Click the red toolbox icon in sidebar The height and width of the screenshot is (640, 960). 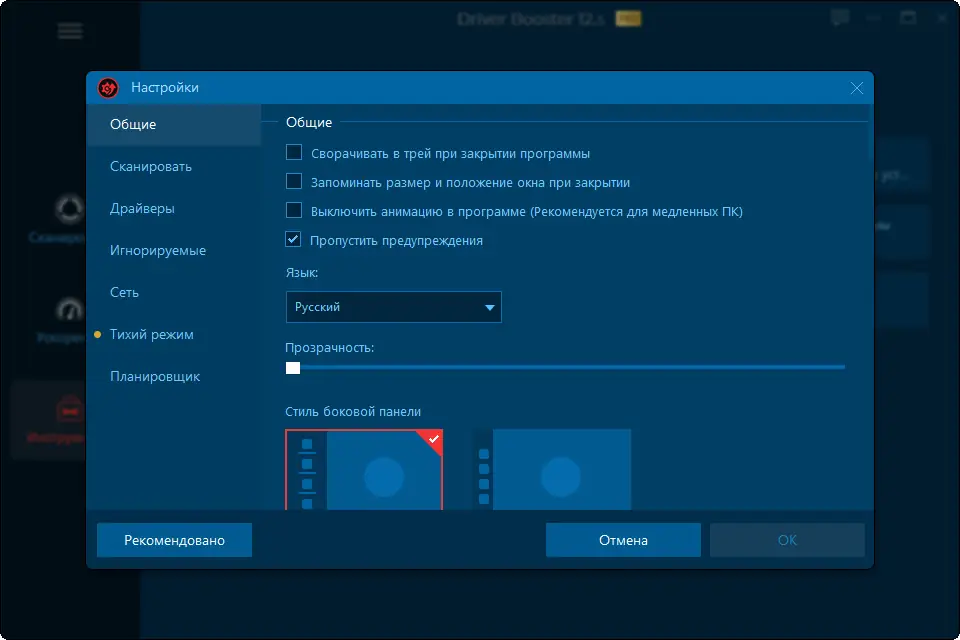tap(69, 409)
